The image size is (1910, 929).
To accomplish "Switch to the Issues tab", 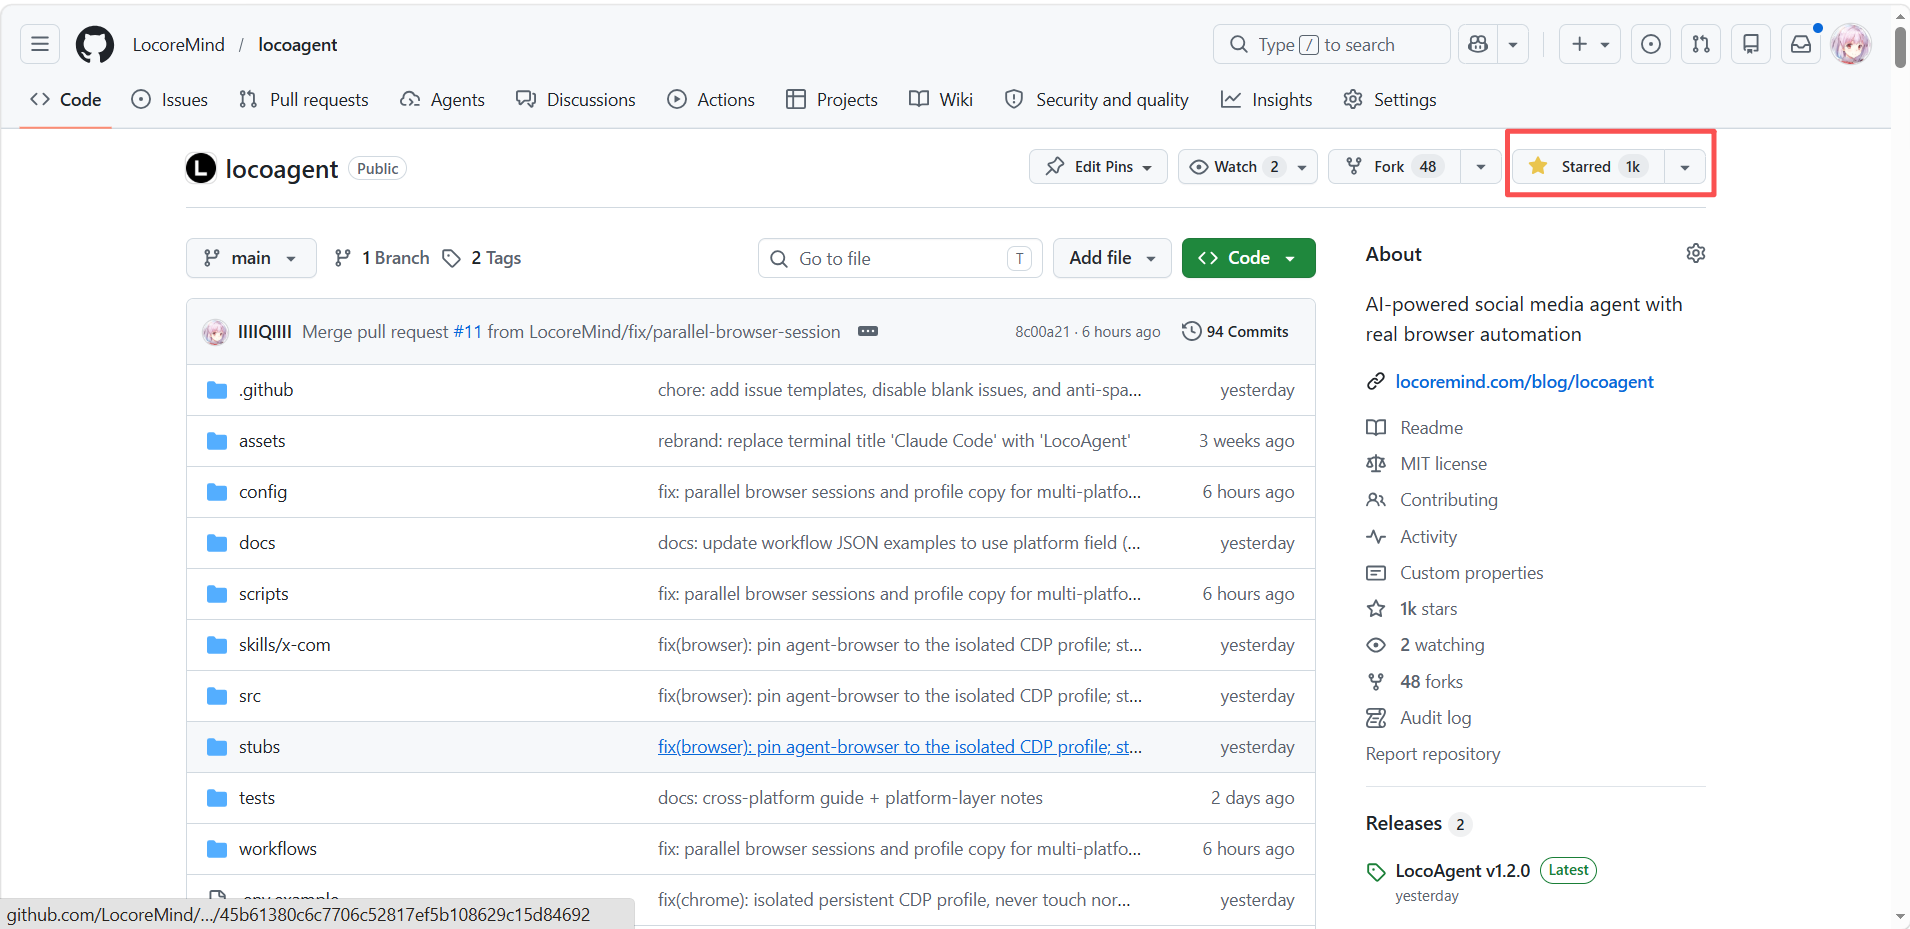I will 170,99.
